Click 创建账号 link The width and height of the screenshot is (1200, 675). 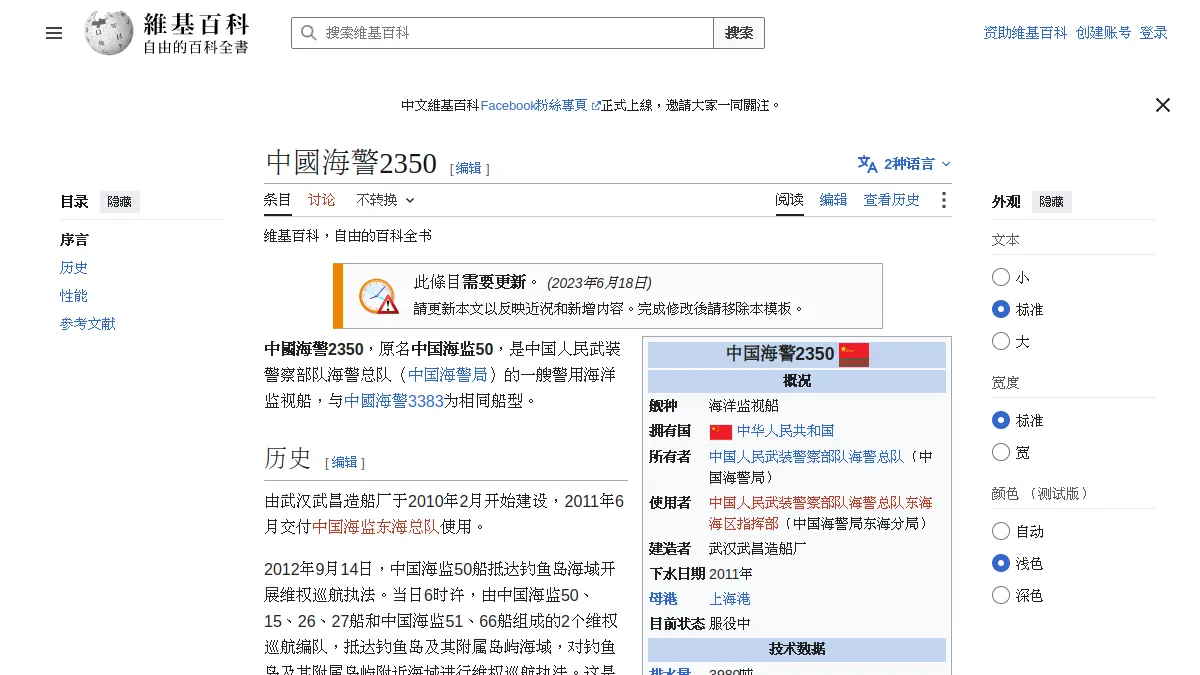coord(1104,33)
